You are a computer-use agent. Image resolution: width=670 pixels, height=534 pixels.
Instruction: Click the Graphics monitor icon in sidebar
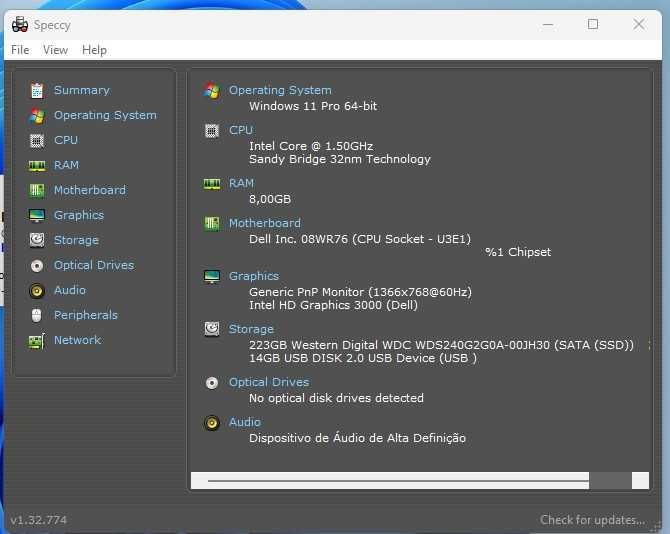tap(37, 216)
